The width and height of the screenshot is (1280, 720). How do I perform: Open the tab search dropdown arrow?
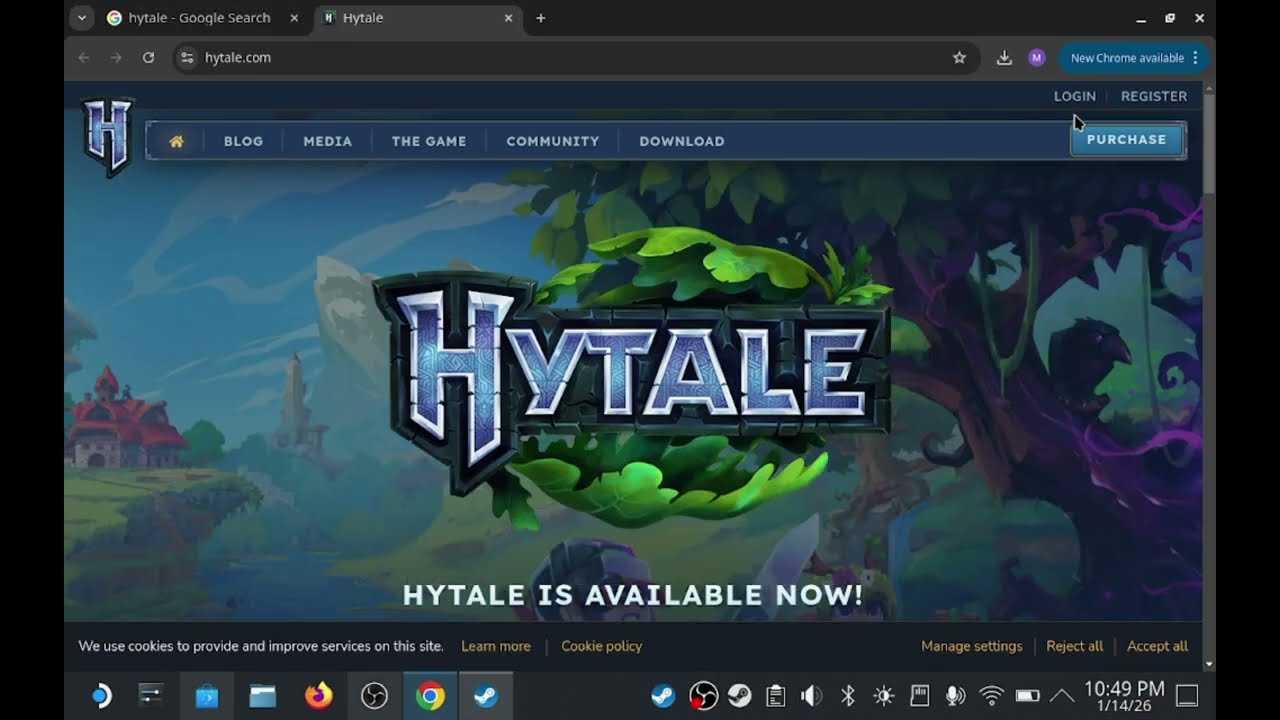click(82, 18)
